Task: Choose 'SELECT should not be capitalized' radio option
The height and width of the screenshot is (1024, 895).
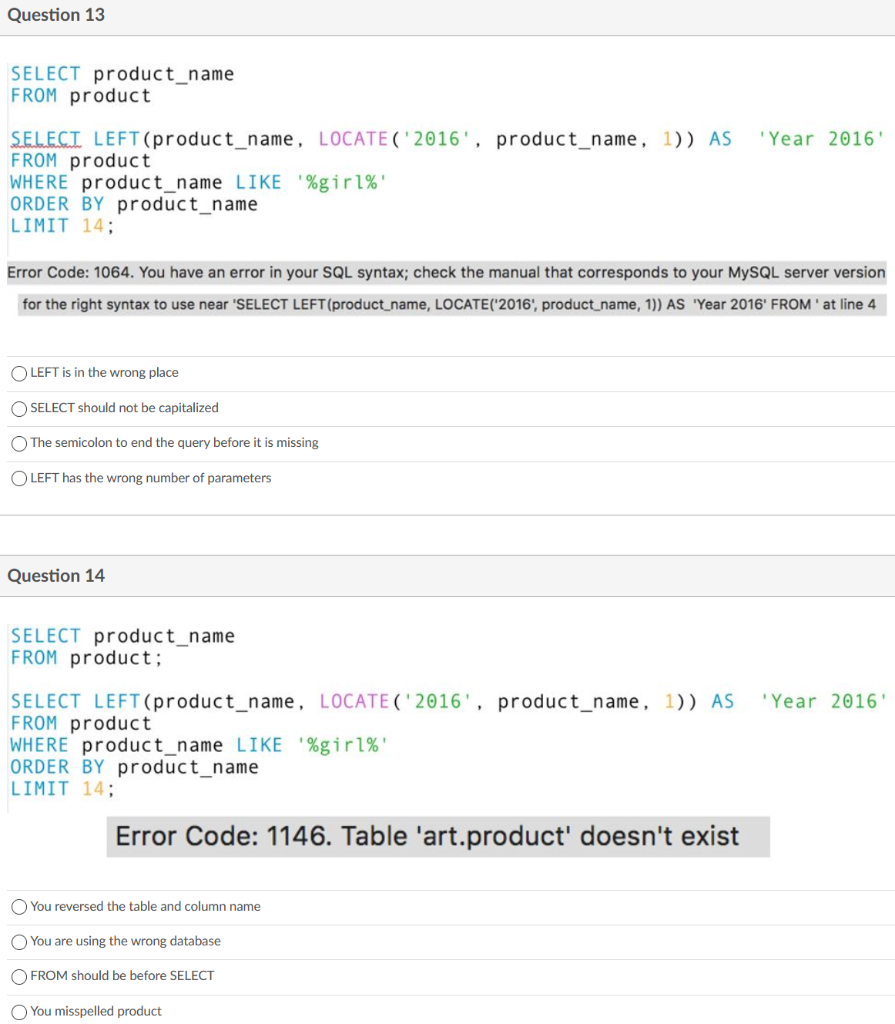Action: coord(19,409)
